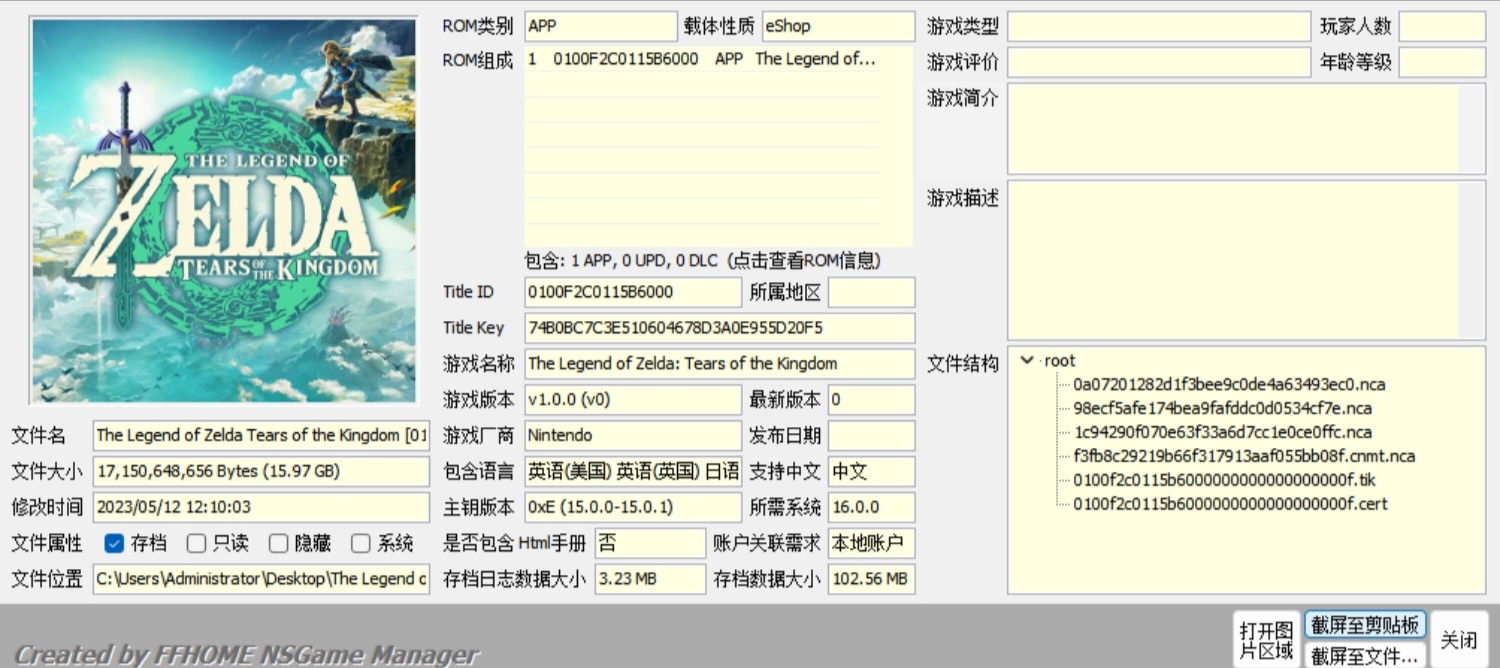Click the 截屏至剪贴板 button

pyautogui.click(x=1365, y=625)
